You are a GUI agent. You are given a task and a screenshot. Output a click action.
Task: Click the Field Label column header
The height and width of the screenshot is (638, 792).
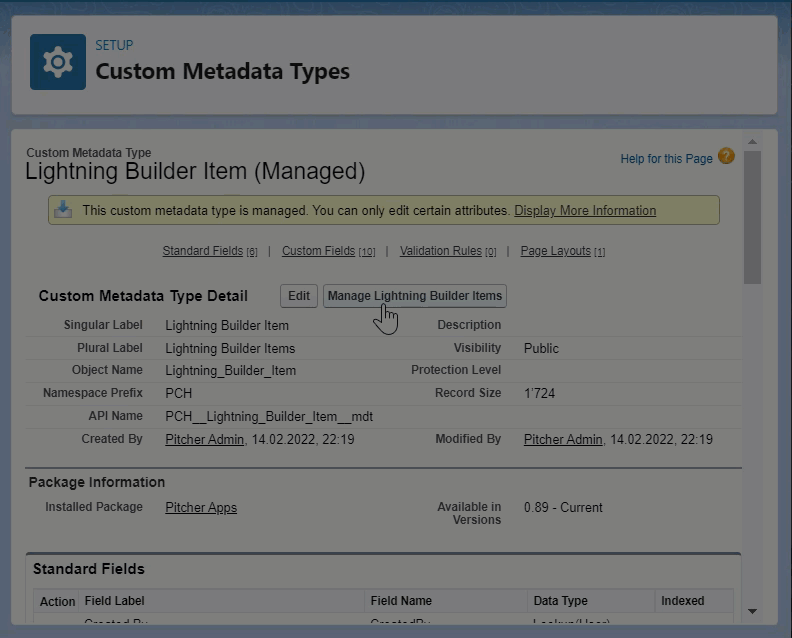pyautogui.click(x=114, y=601)
